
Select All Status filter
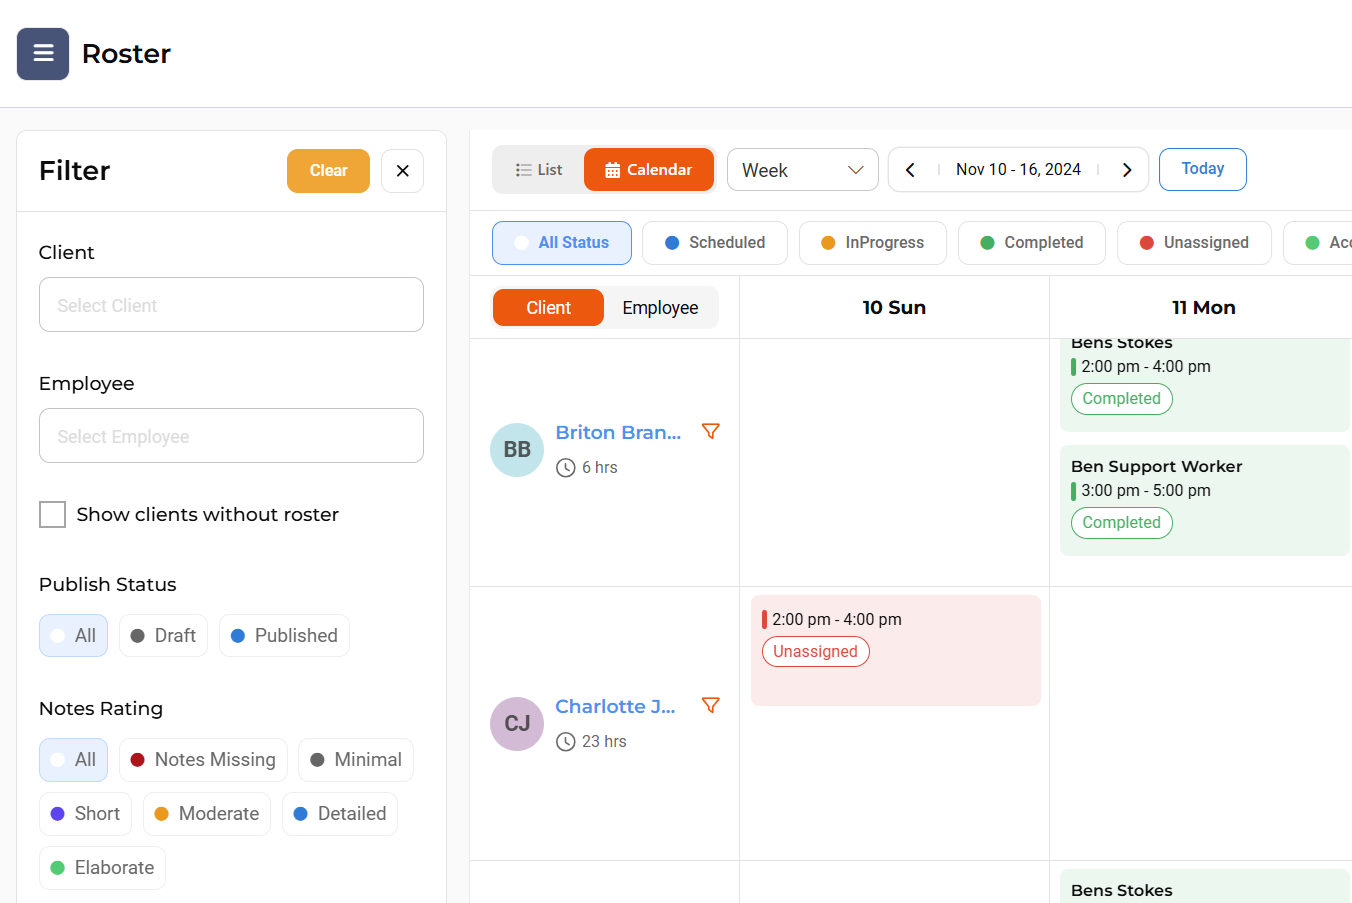[x=562, y=243]
